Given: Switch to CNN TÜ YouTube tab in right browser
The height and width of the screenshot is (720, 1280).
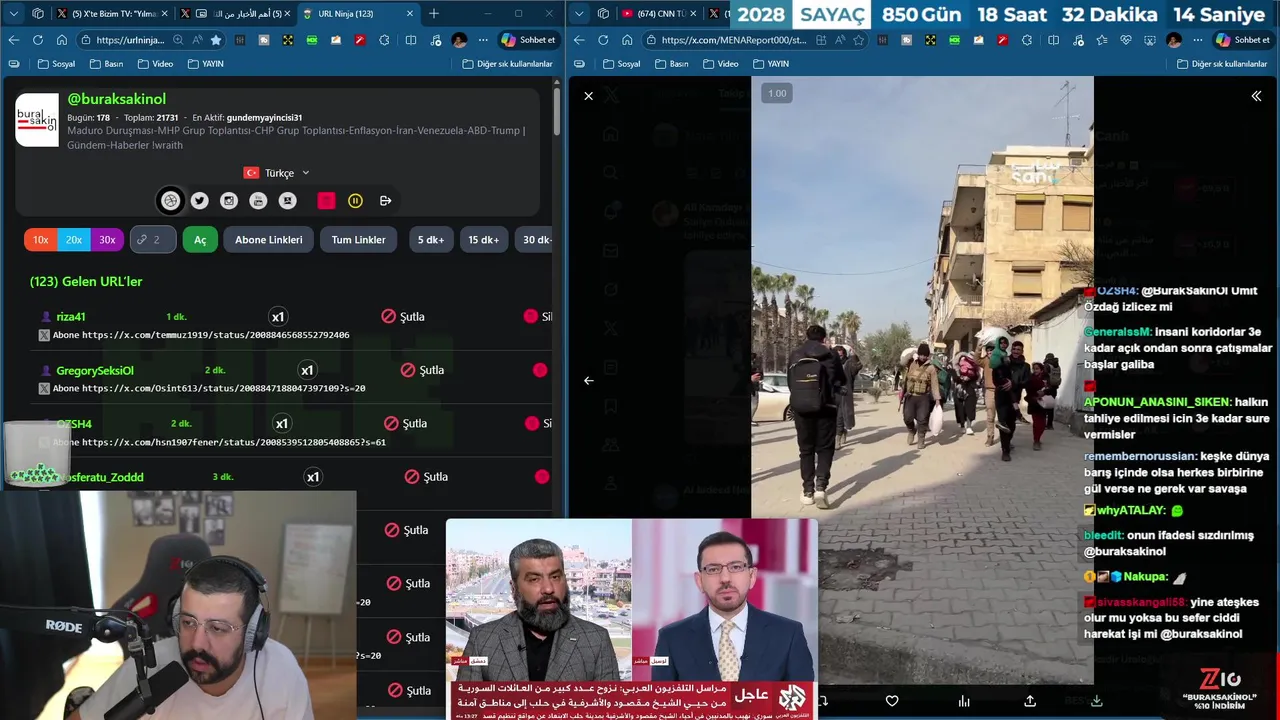Looking at the screenshot, I should (x=658, y=14).
